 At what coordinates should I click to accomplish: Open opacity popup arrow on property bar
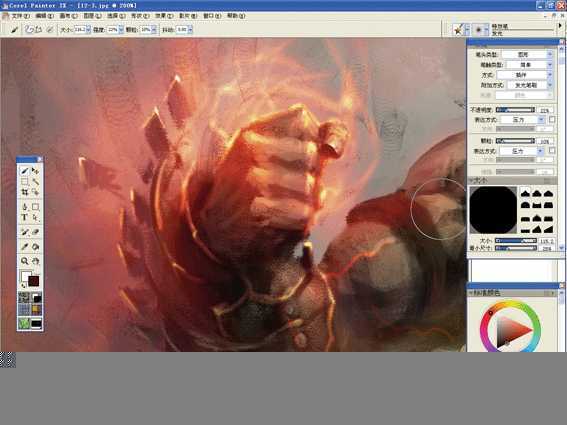pyautogui.click(x=121, y=30)
